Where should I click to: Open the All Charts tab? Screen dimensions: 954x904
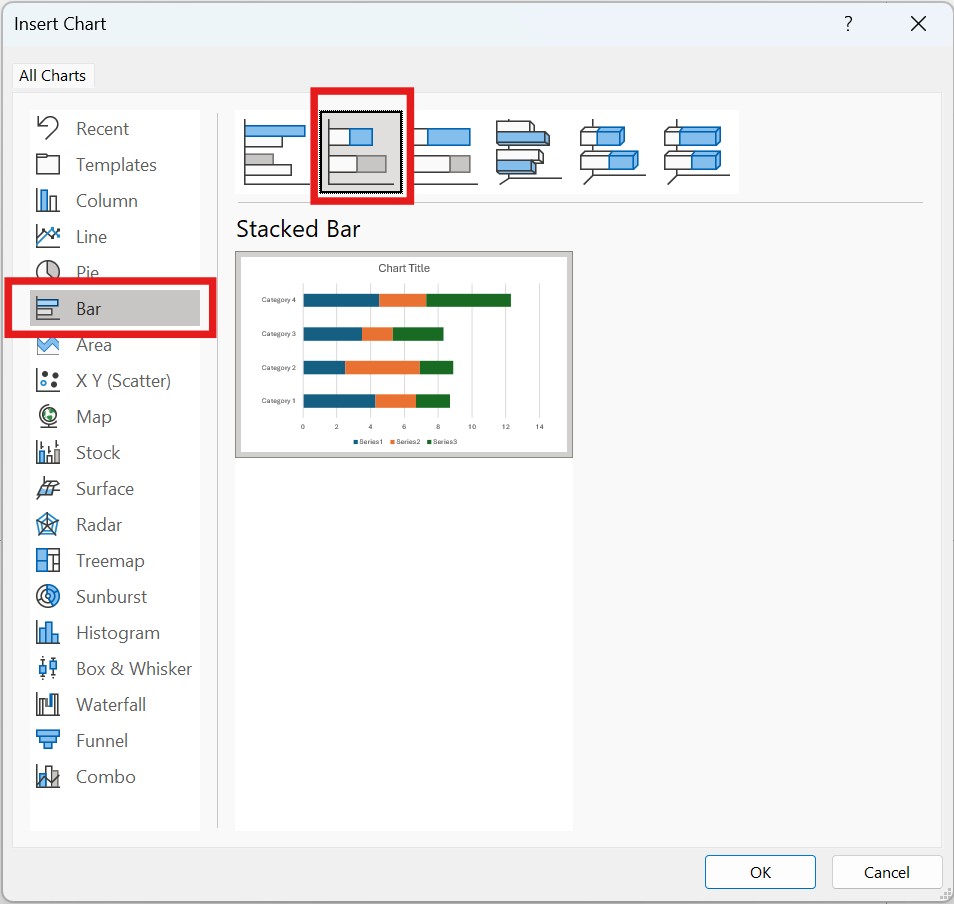click(52, 75)
